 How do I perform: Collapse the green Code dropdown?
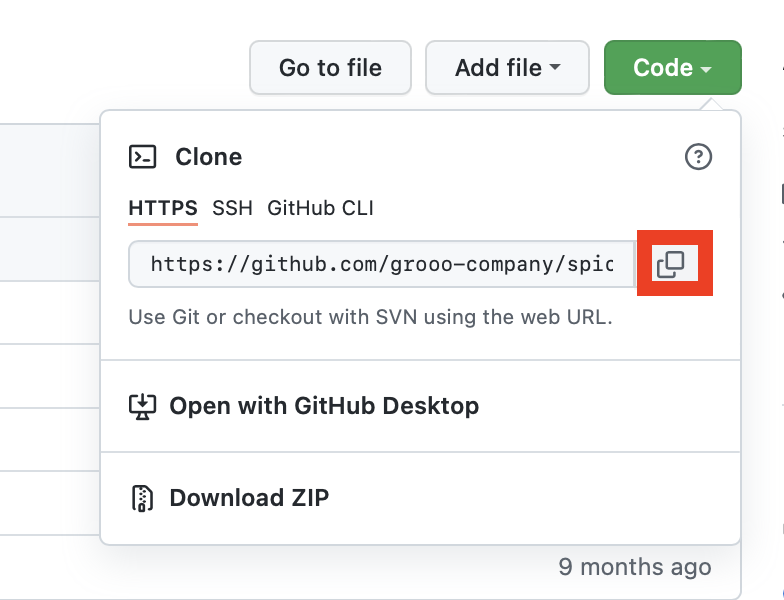click(x=672, y=68)
